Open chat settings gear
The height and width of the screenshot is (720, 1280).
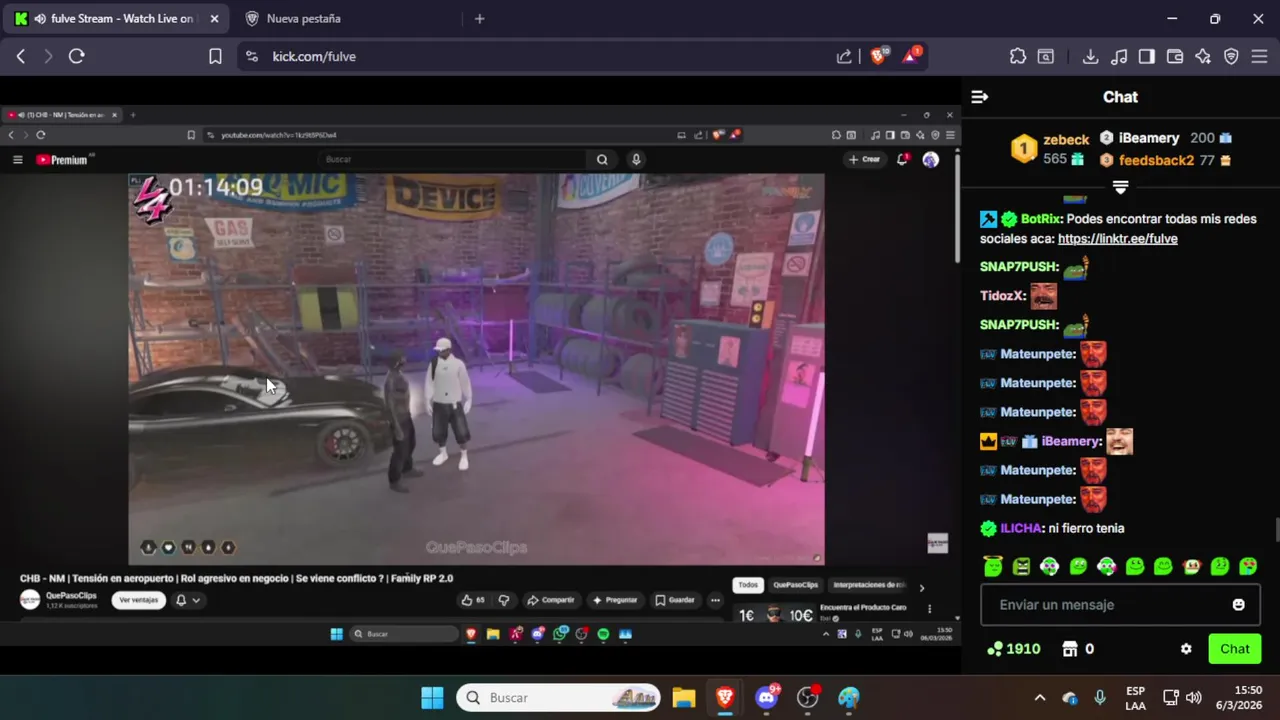tap(1186, 649)
